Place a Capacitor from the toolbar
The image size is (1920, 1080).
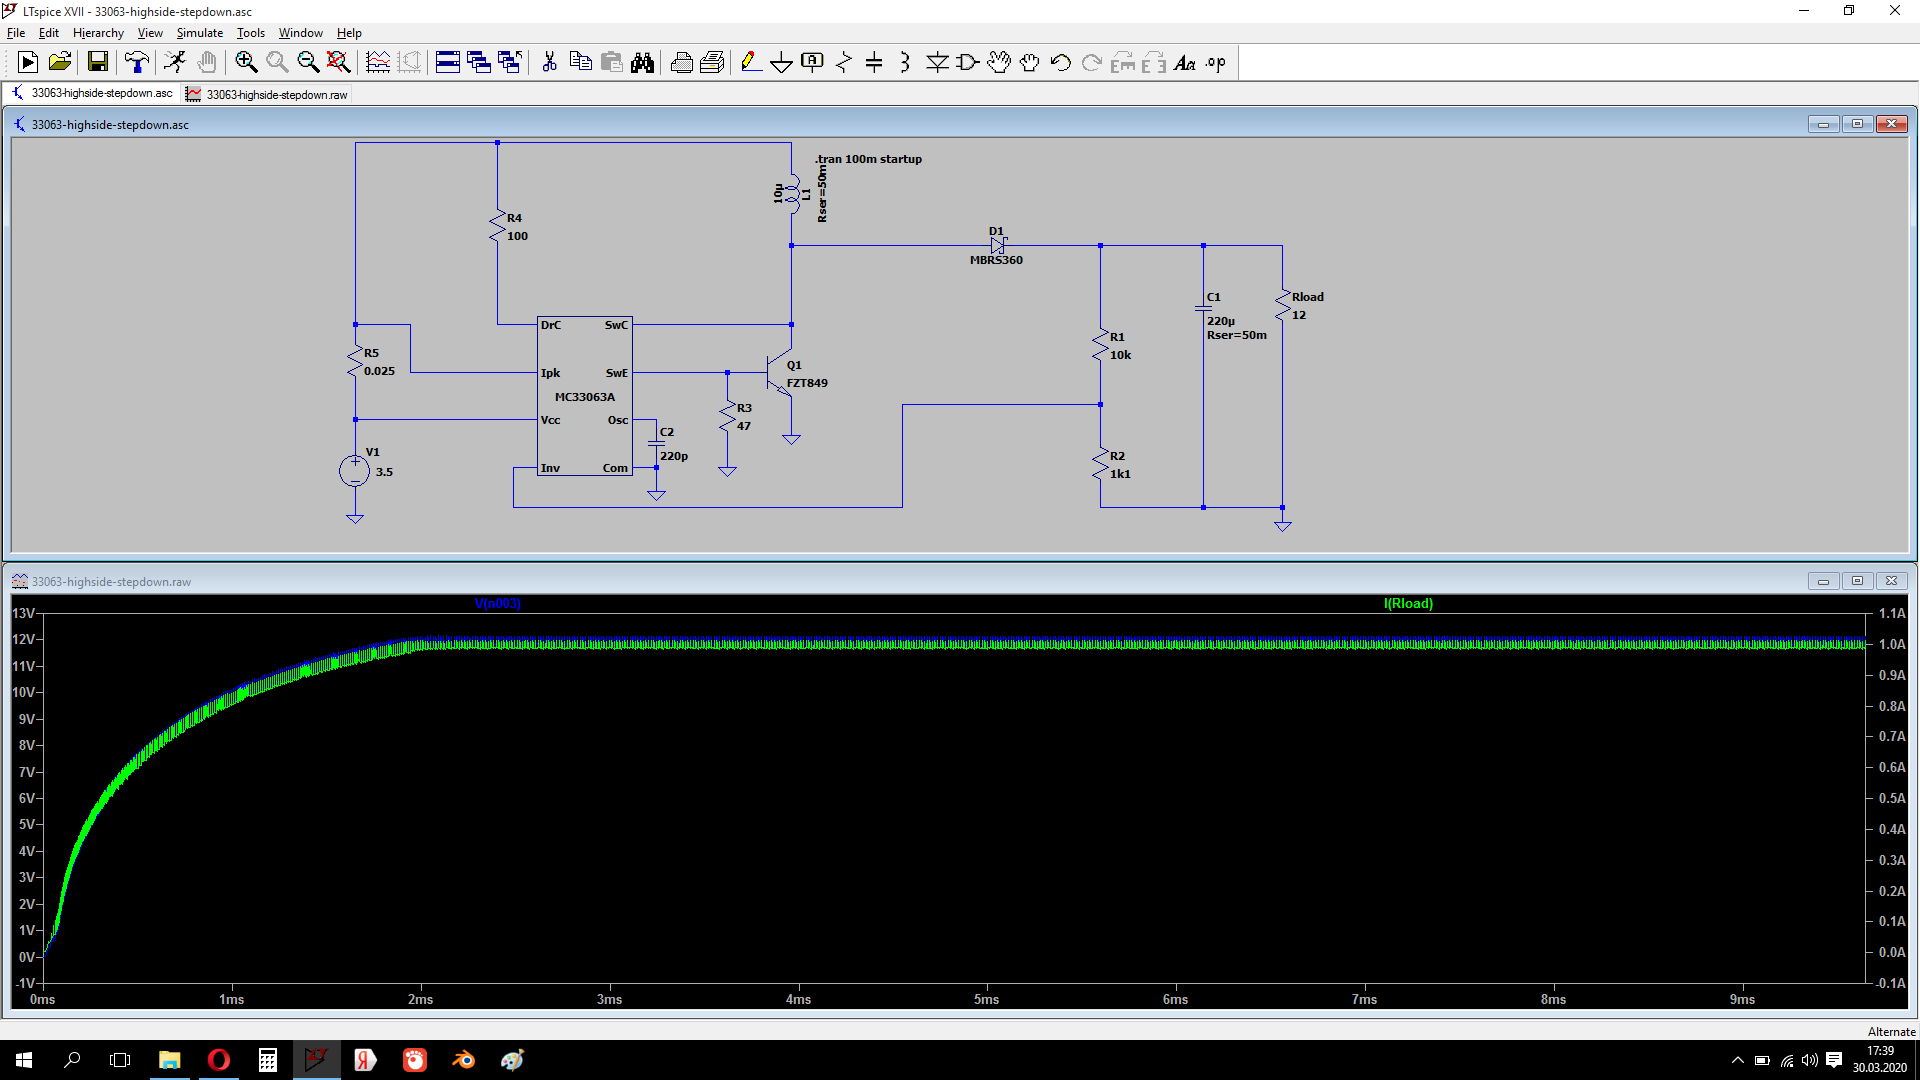874,62
